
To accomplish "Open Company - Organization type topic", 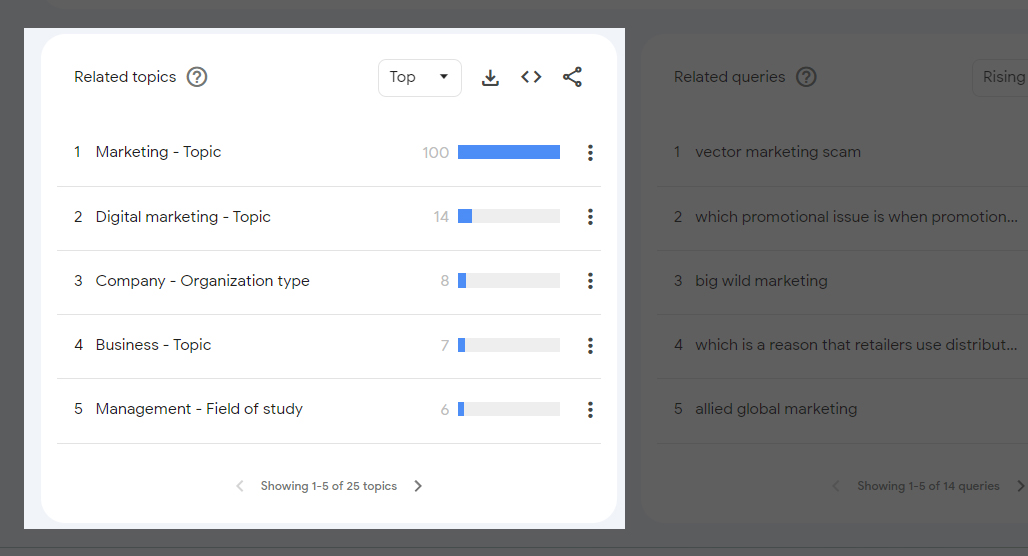I will [x=202, y=281].
